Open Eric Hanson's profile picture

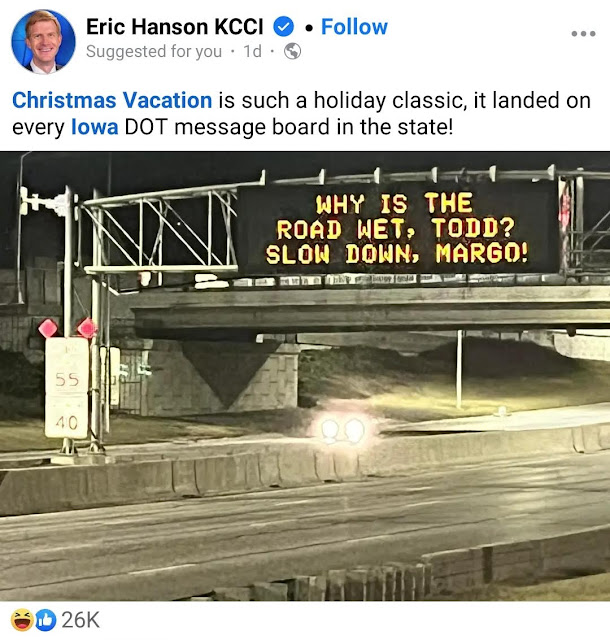click(x=43, y=41)
